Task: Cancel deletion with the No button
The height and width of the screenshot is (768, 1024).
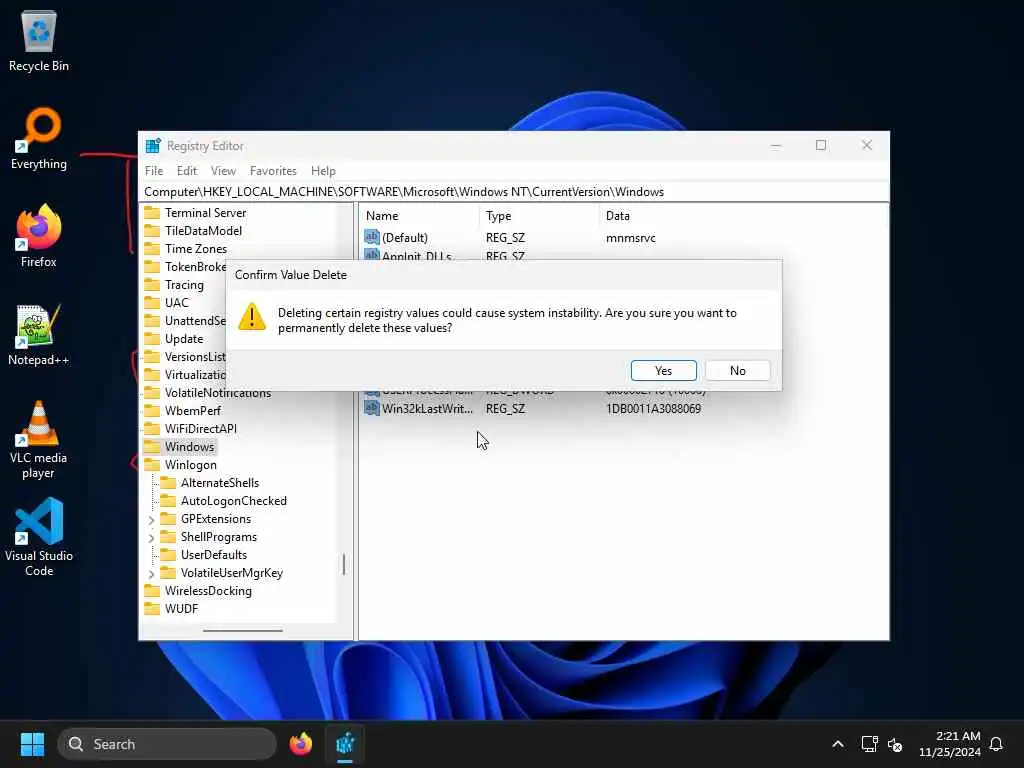Action: click(737, 370)
